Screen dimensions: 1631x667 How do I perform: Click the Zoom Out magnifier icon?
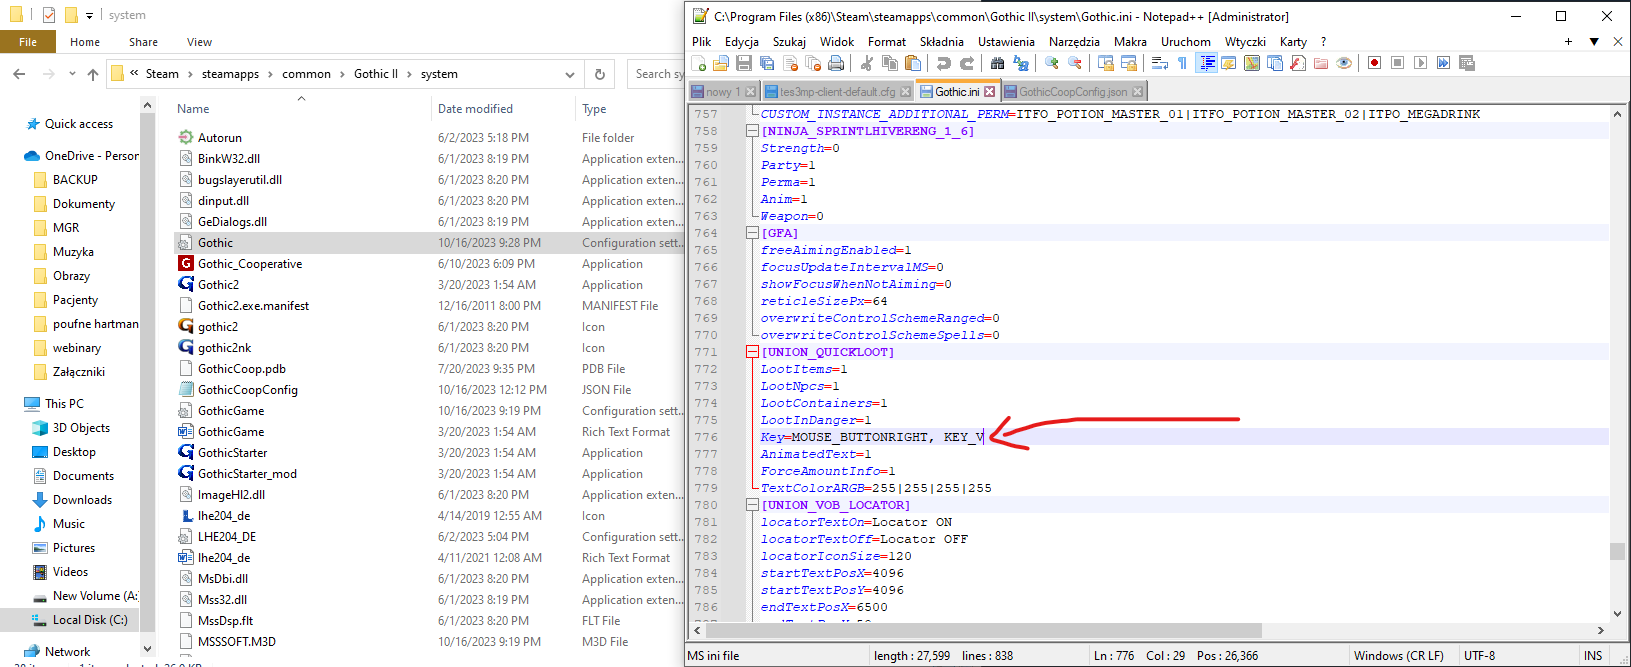point(1074,63)
